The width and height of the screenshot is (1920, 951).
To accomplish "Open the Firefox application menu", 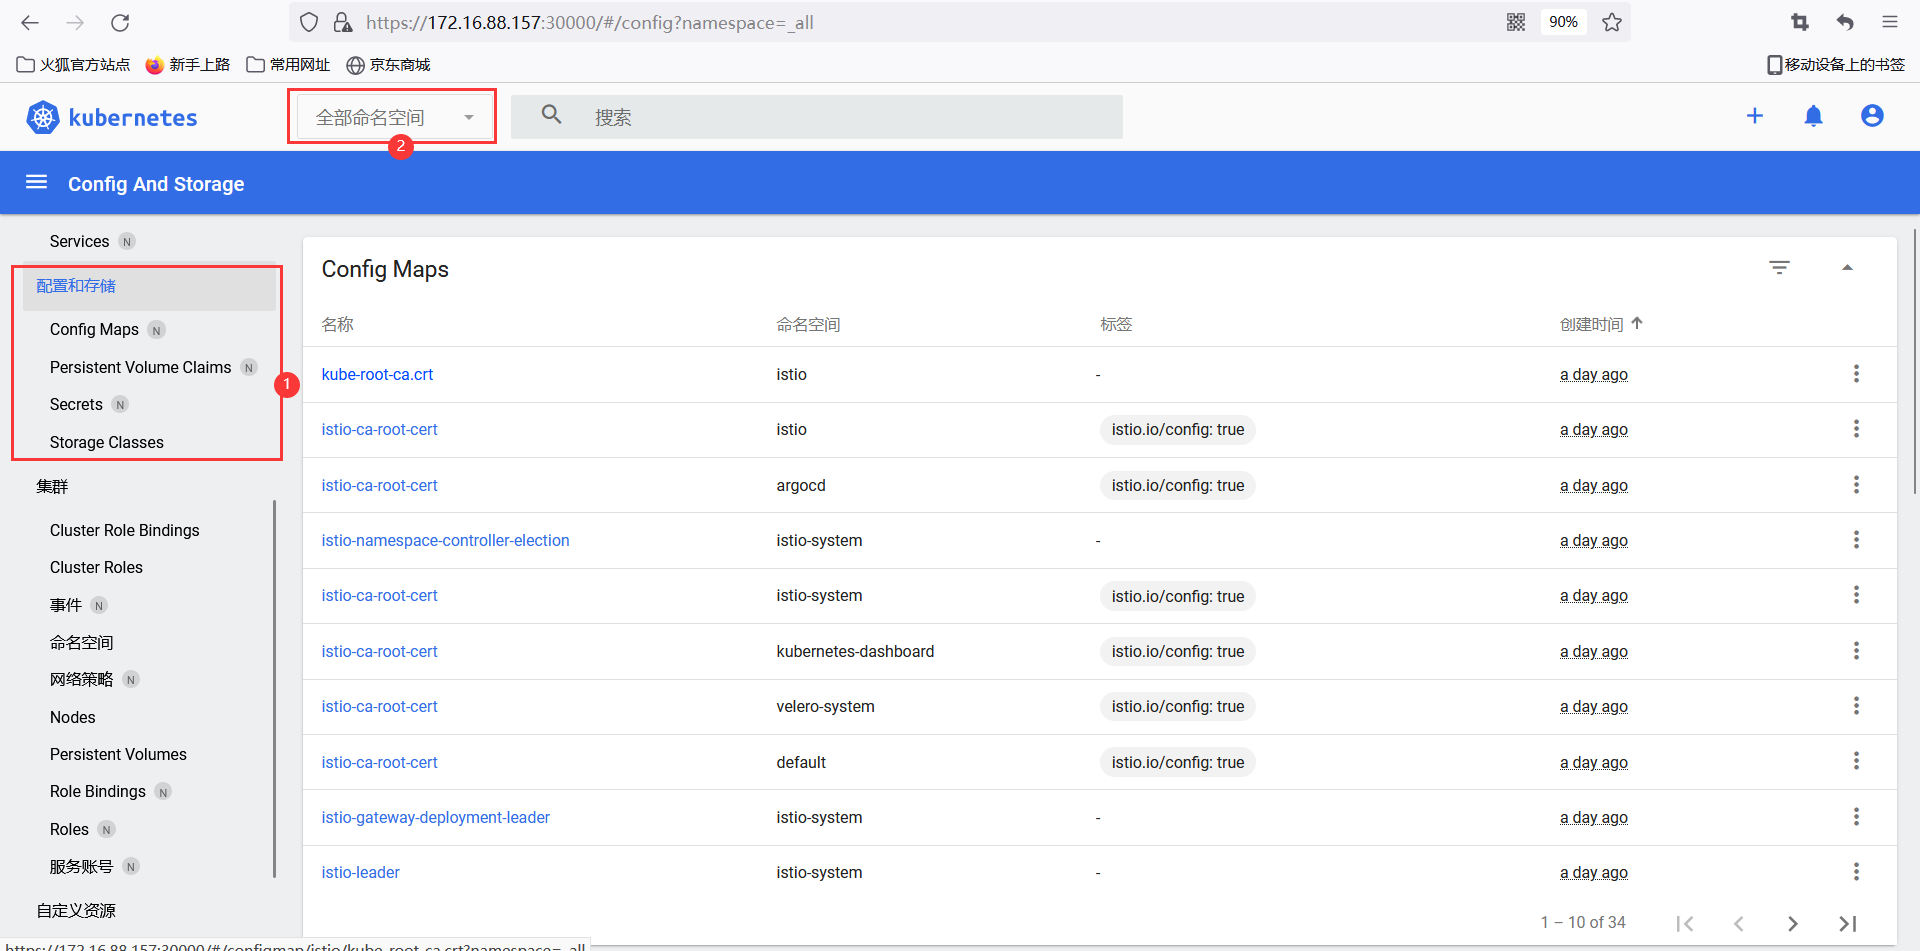I will click(1890, 22).
